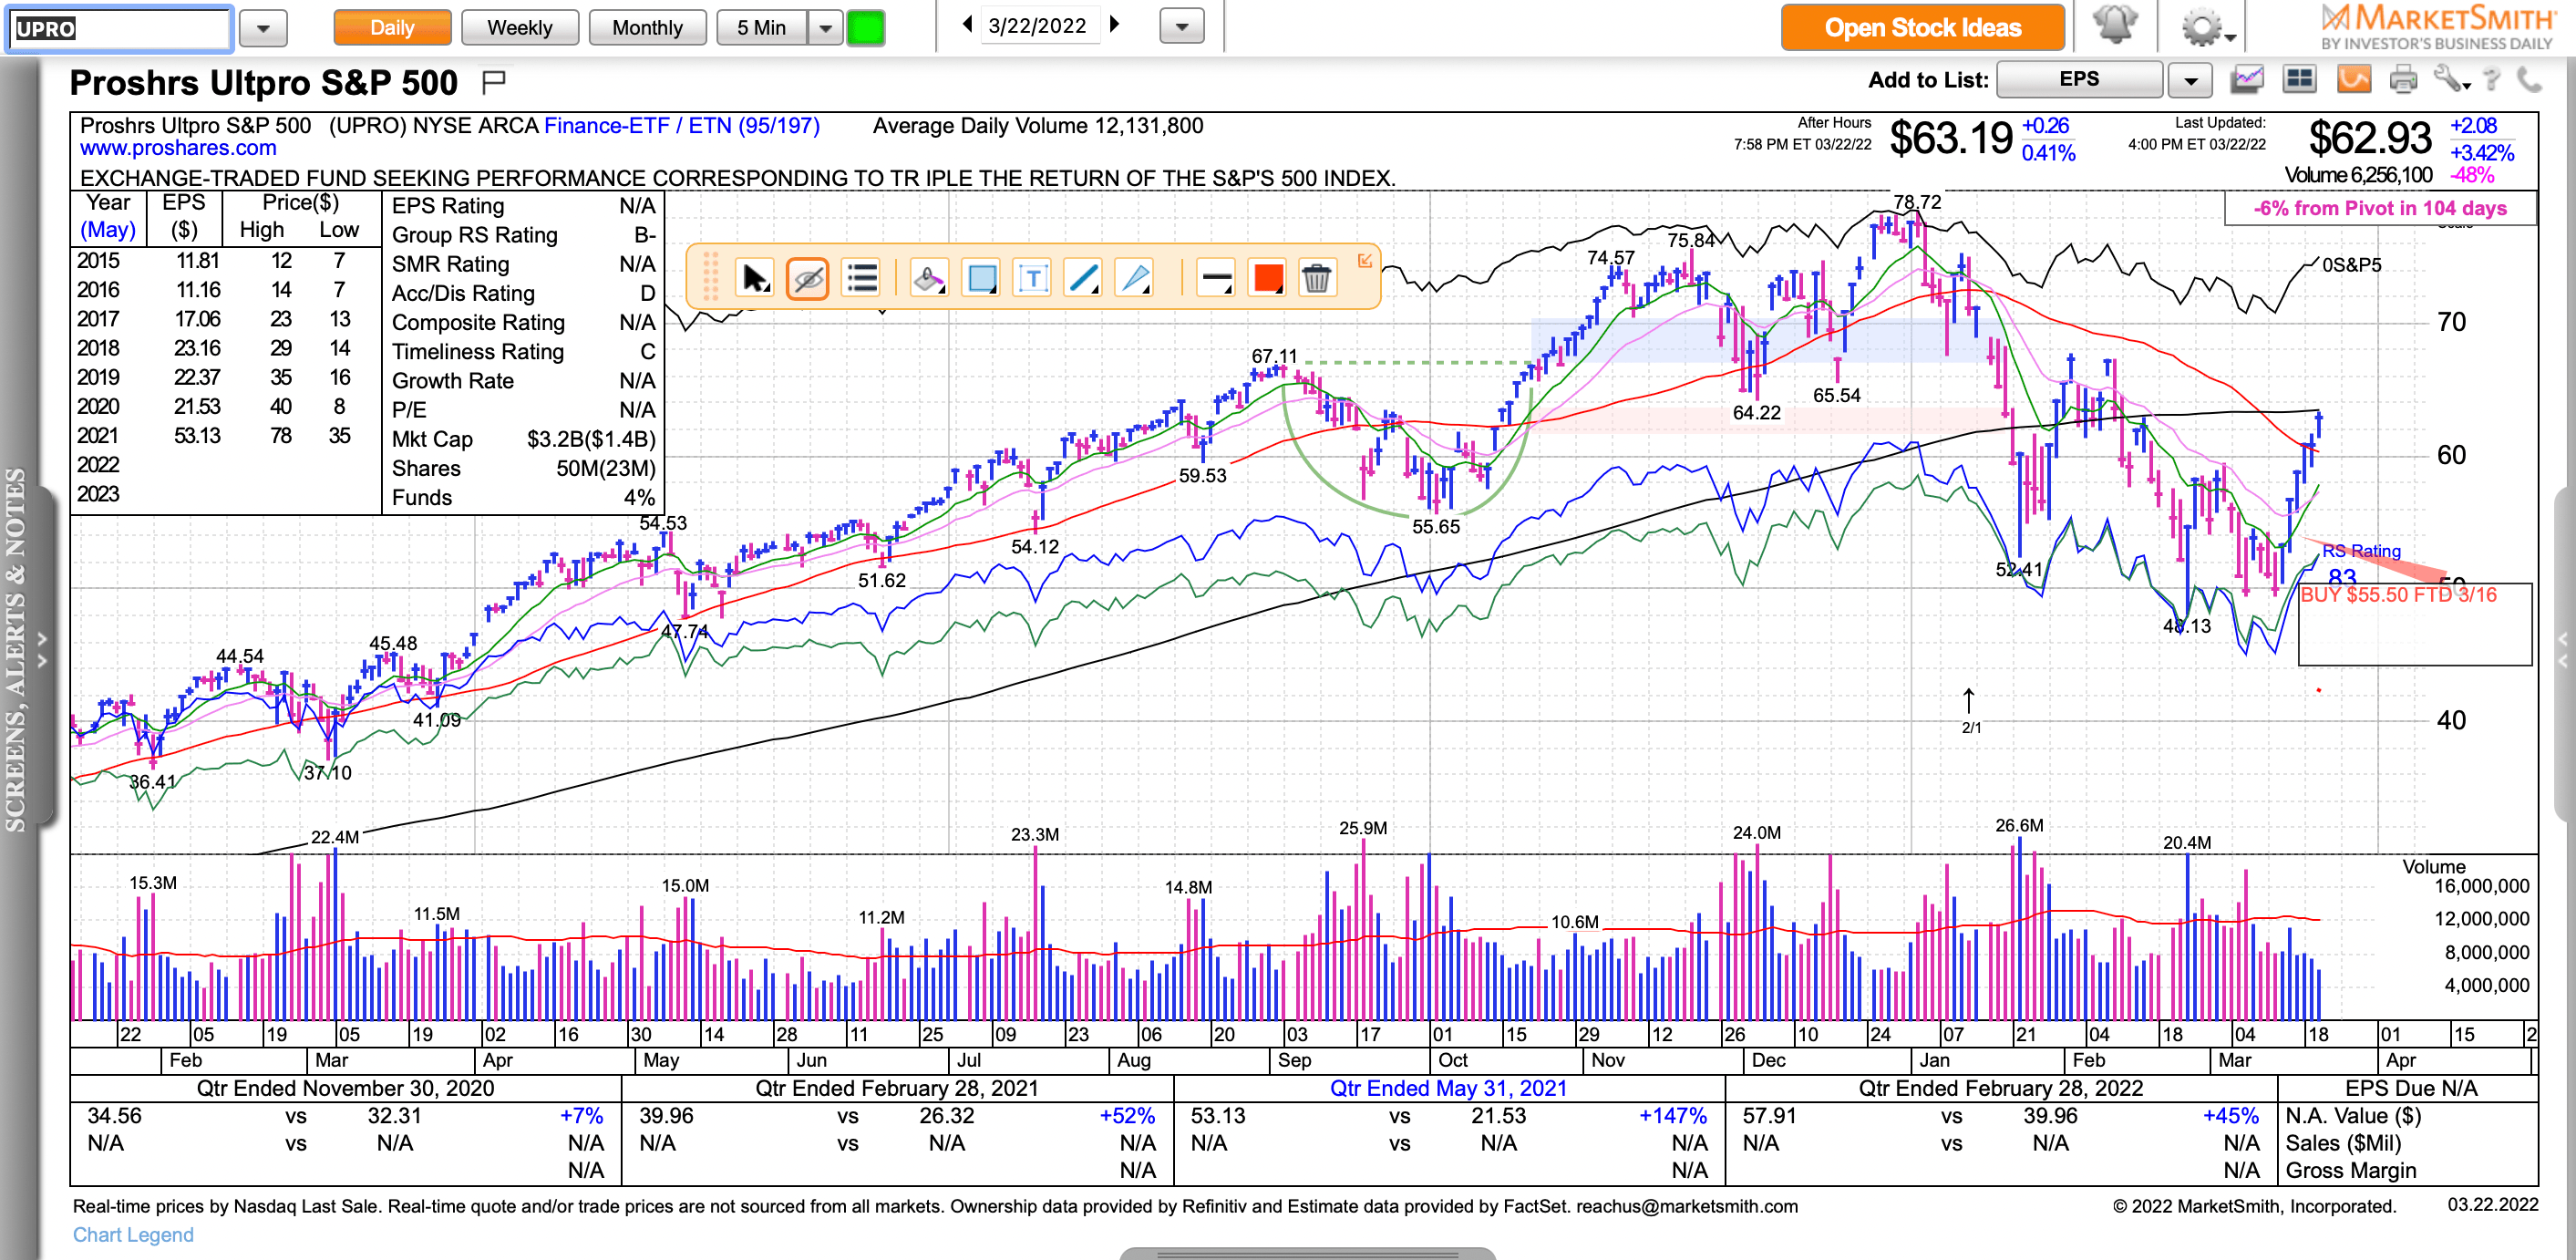Screen dimensions: 2576x1260
Task: Open the settings gear menu
Action: (2208, 27)
